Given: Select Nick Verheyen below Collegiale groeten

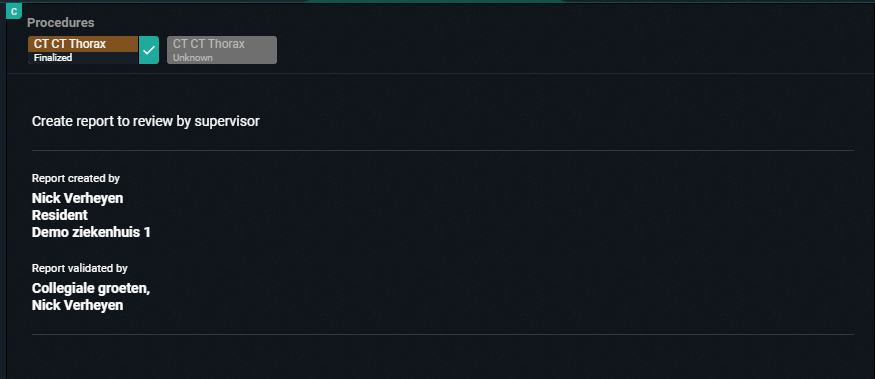Looking at the screenshot, I should point(78,305).
